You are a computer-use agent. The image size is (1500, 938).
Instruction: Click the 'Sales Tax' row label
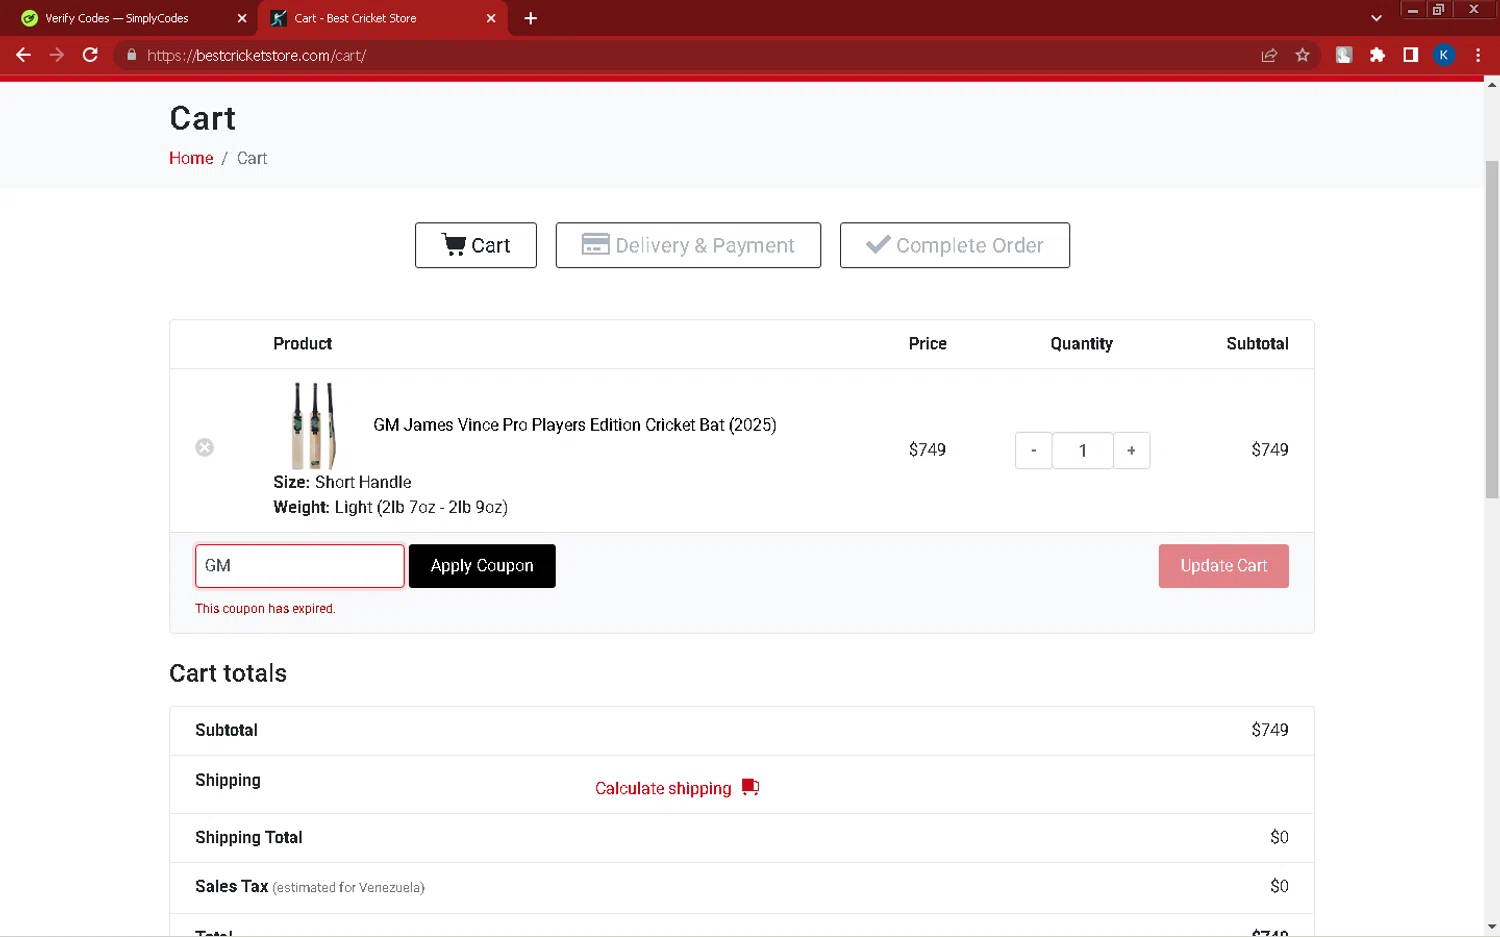[x=231, y=886]
